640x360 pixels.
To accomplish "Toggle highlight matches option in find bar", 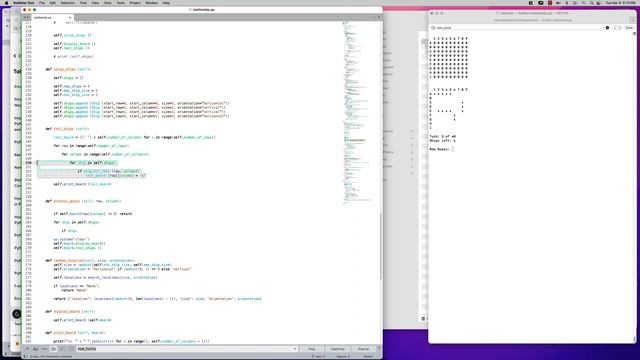I will coord(71,349).
